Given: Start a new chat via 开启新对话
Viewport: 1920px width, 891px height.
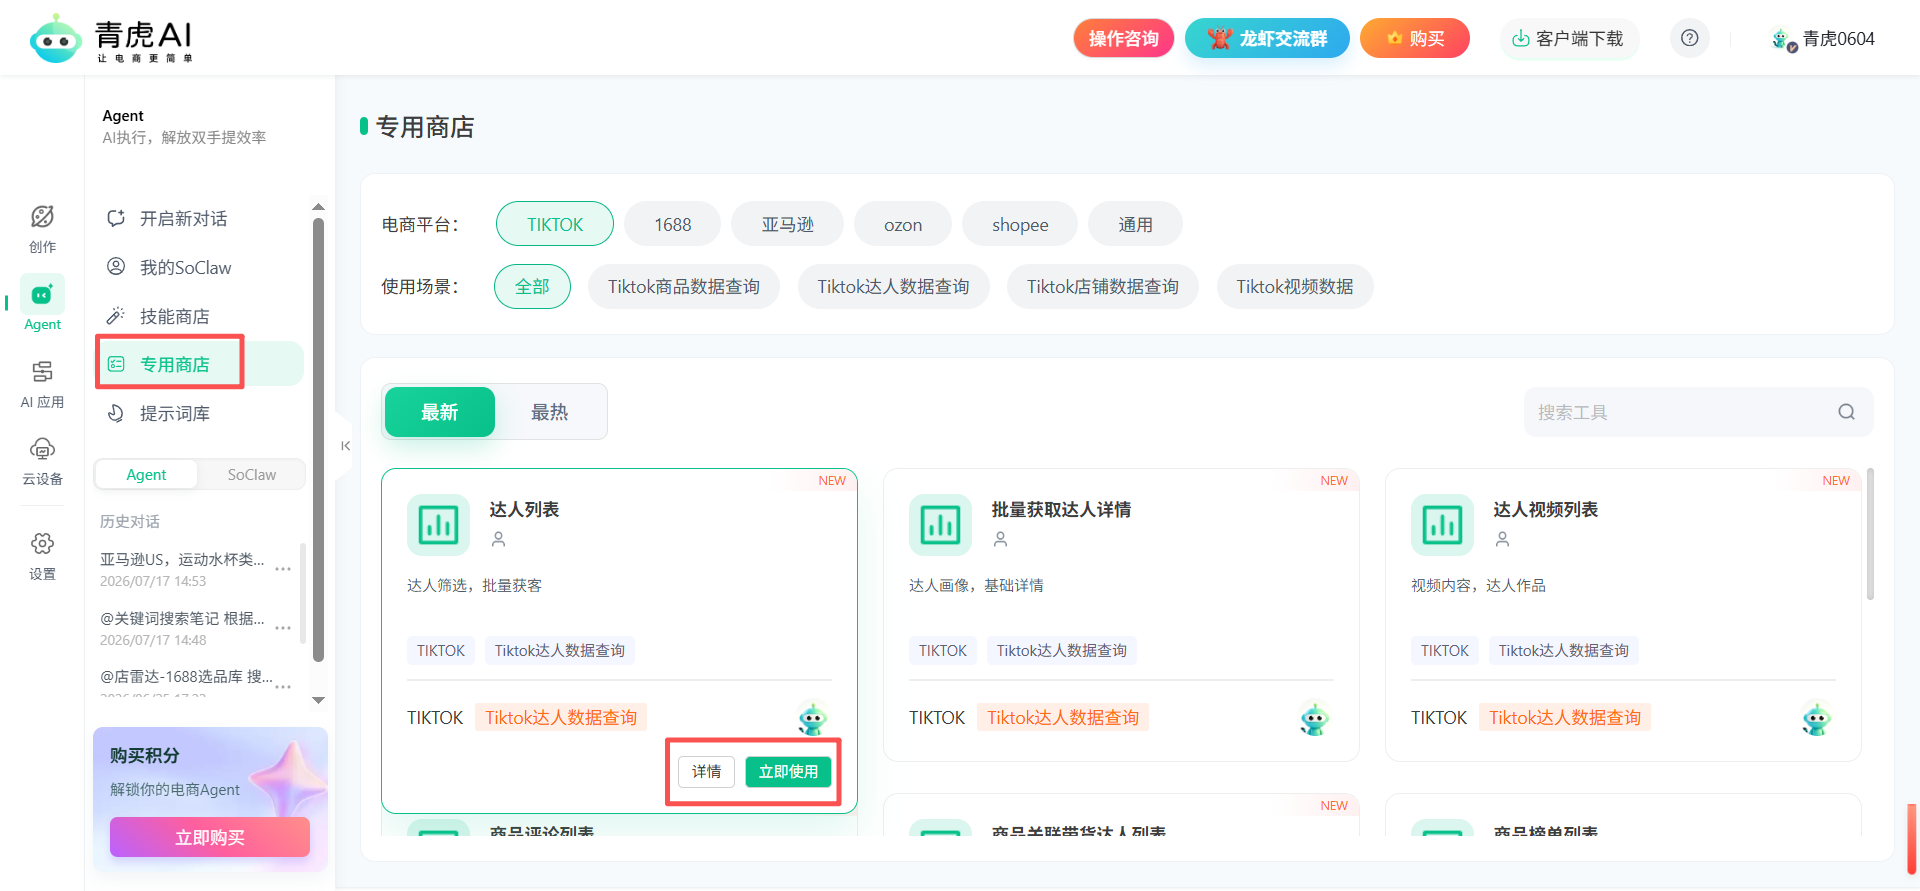Looking at the screenshot, I should point(199,218).
